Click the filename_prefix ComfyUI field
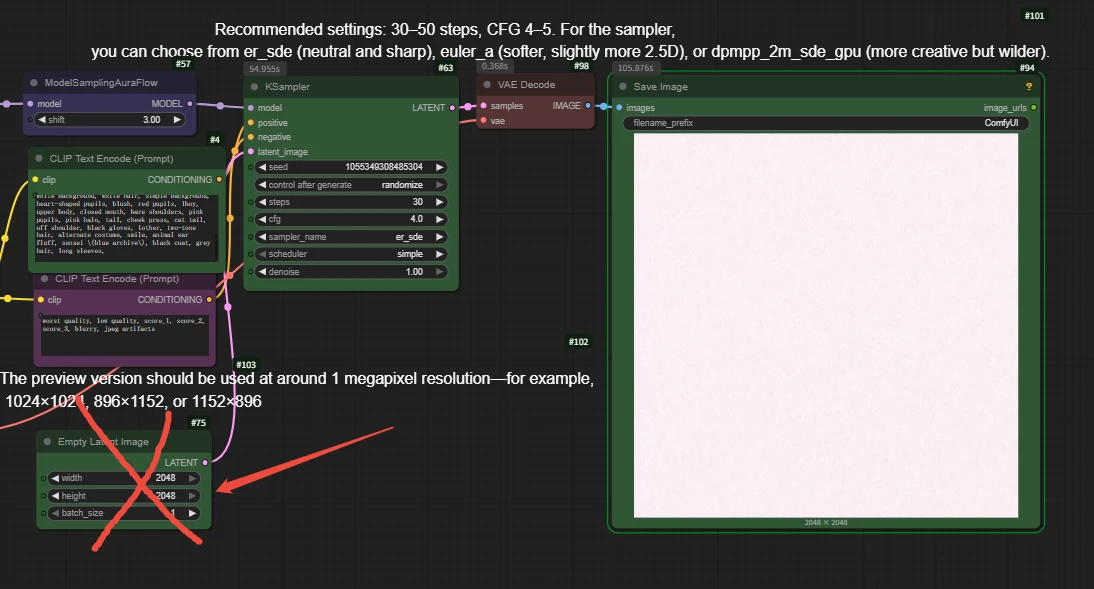 click(825, 123)
